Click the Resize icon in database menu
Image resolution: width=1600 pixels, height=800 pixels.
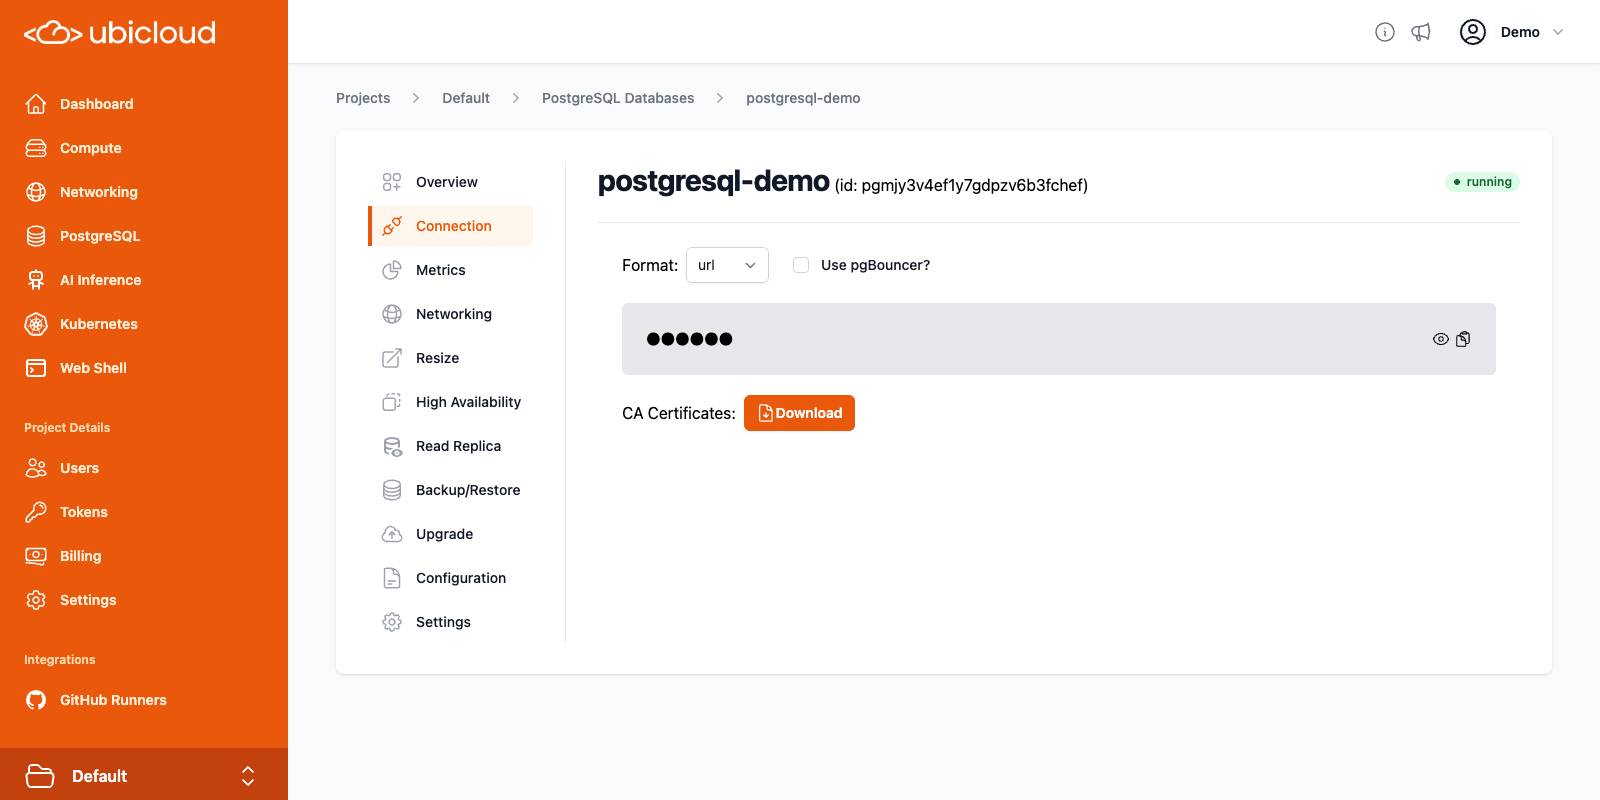coord(392,358)
